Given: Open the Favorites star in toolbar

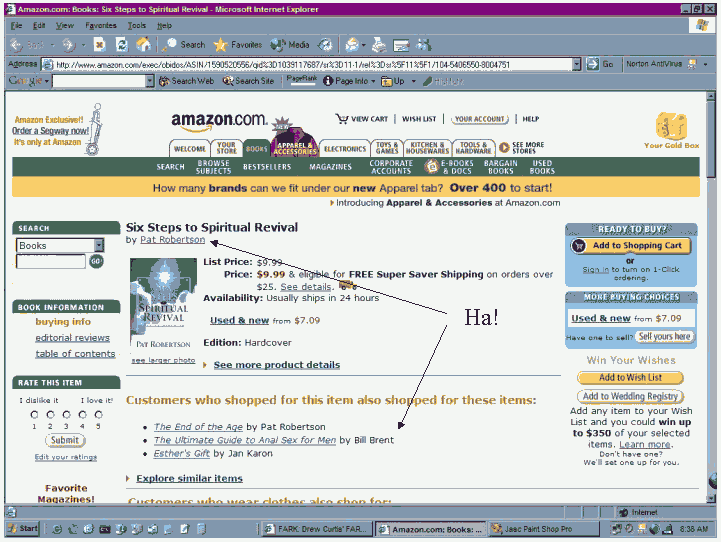Looking at the screenshot, I should 220,45.
